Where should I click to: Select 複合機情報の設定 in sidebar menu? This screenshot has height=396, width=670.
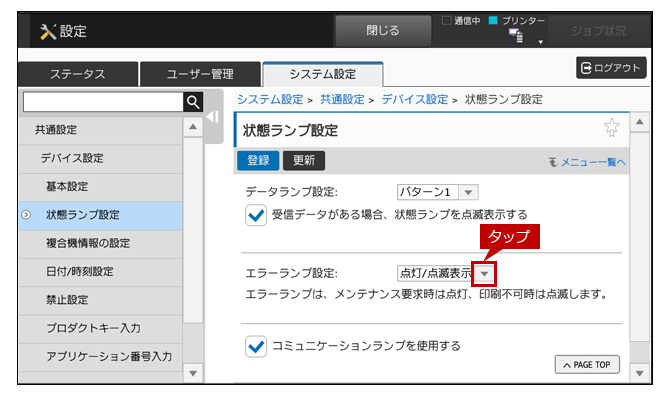(x=100, y=243)
